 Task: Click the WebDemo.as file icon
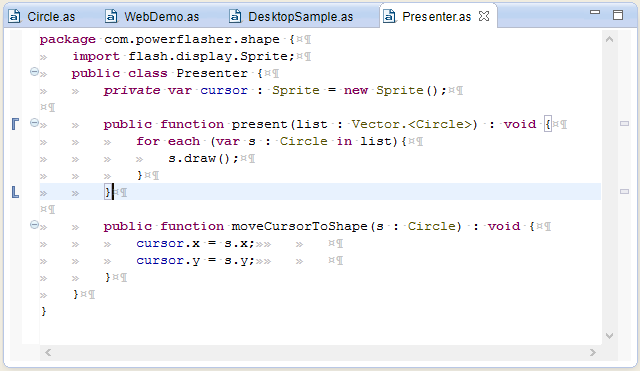point(111,17)
